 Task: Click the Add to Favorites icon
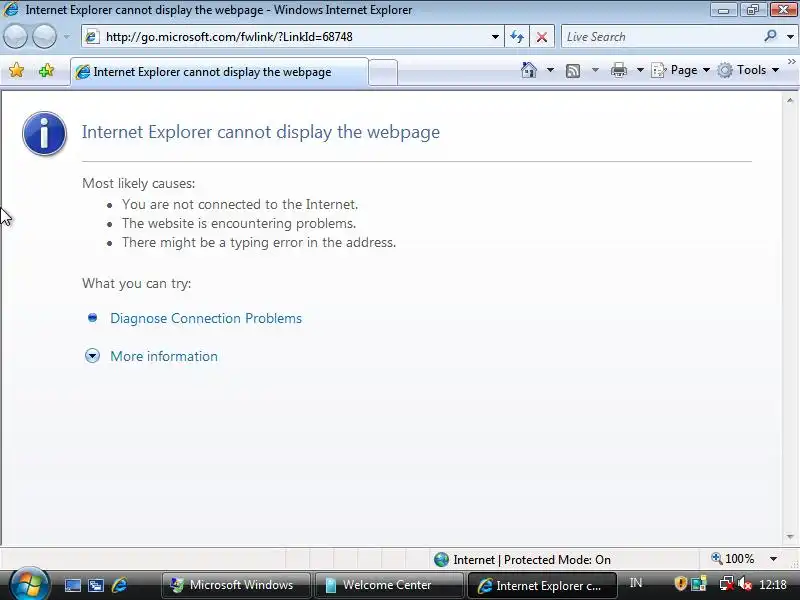tap(46, 70)
